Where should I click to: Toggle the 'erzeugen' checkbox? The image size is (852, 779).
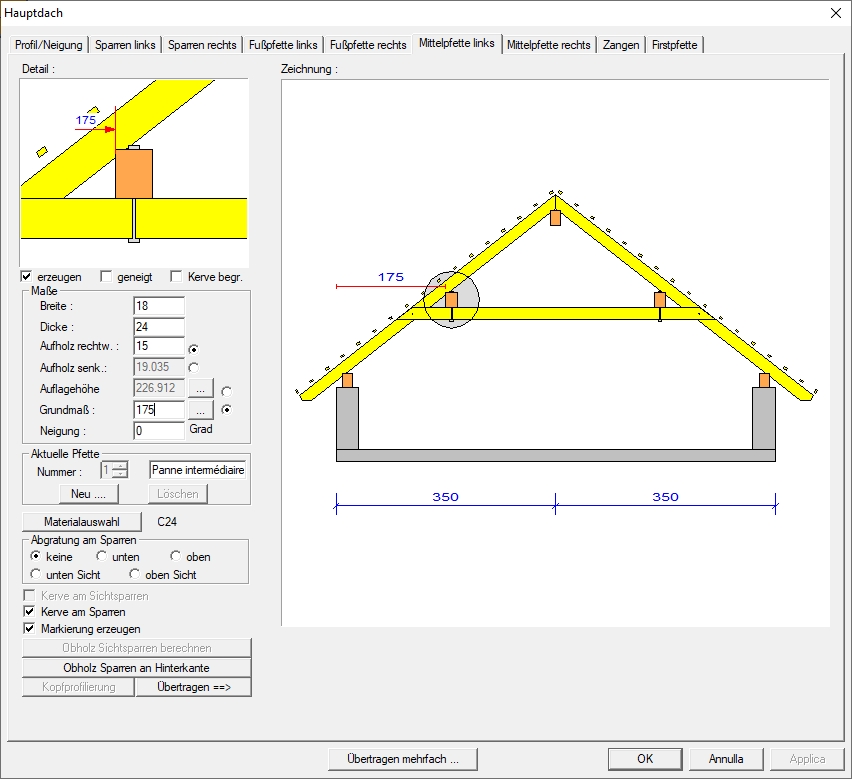27,277
